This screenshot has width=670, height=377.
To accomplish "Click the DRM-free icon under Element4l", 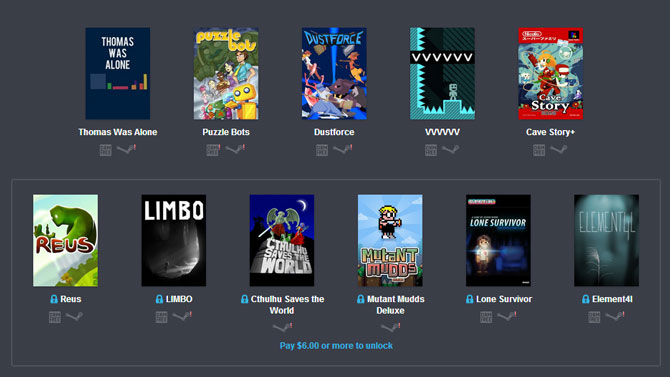I will [x=594, y=317].
